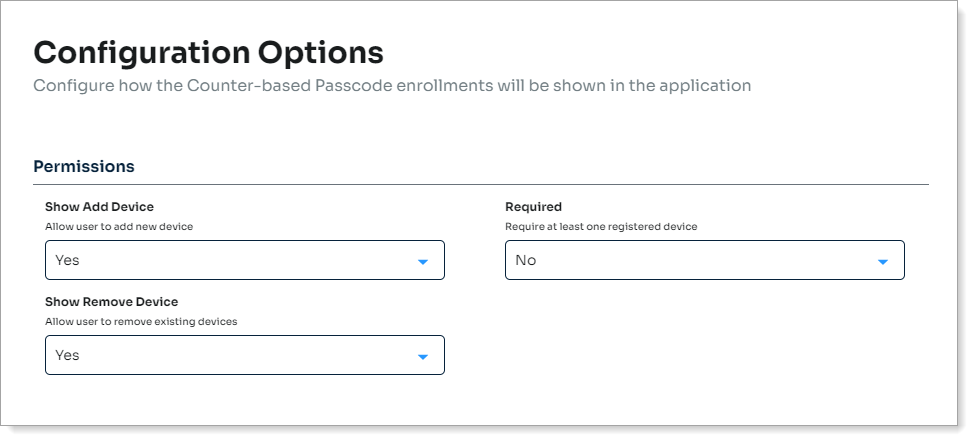Click "Allow user to remove existing devices" text

[x=141, y=322]
